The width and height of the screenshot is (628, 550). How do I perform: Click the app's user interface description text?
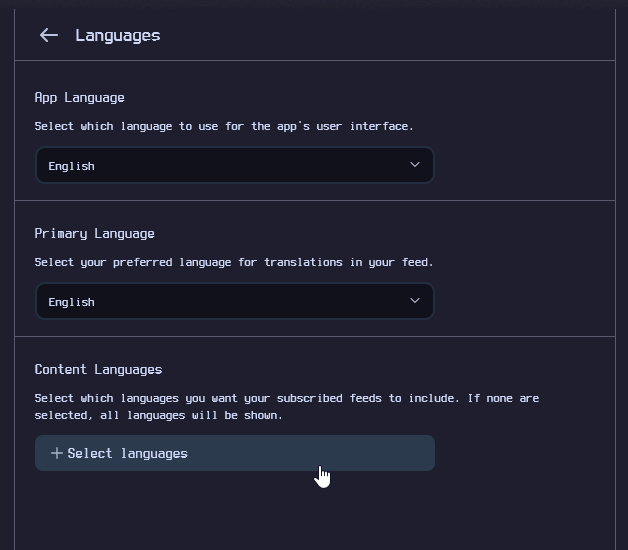coord(223,127)
